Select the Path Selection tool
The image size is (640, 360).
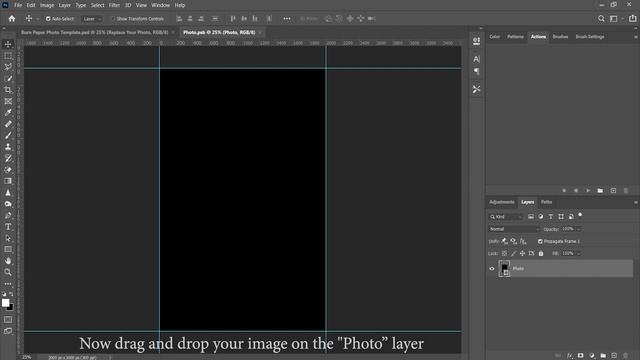pyautogui.click(x=8, y=238)
